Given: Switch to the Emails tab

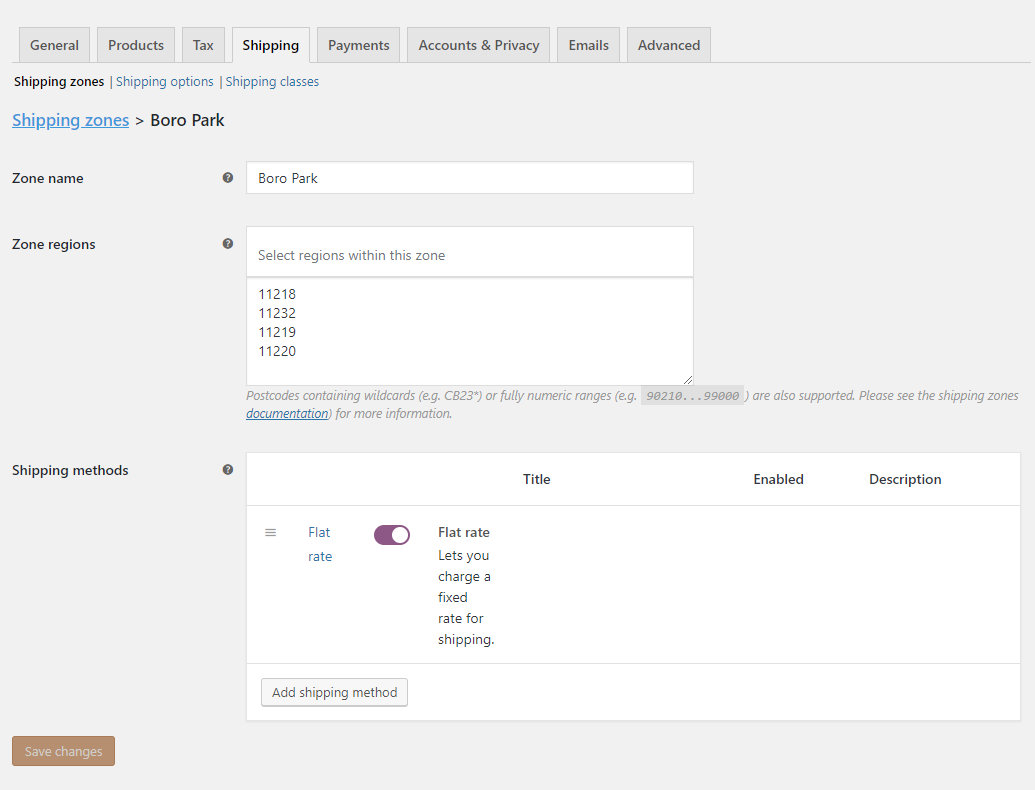Looking at the screenshot, I should 588,44.
